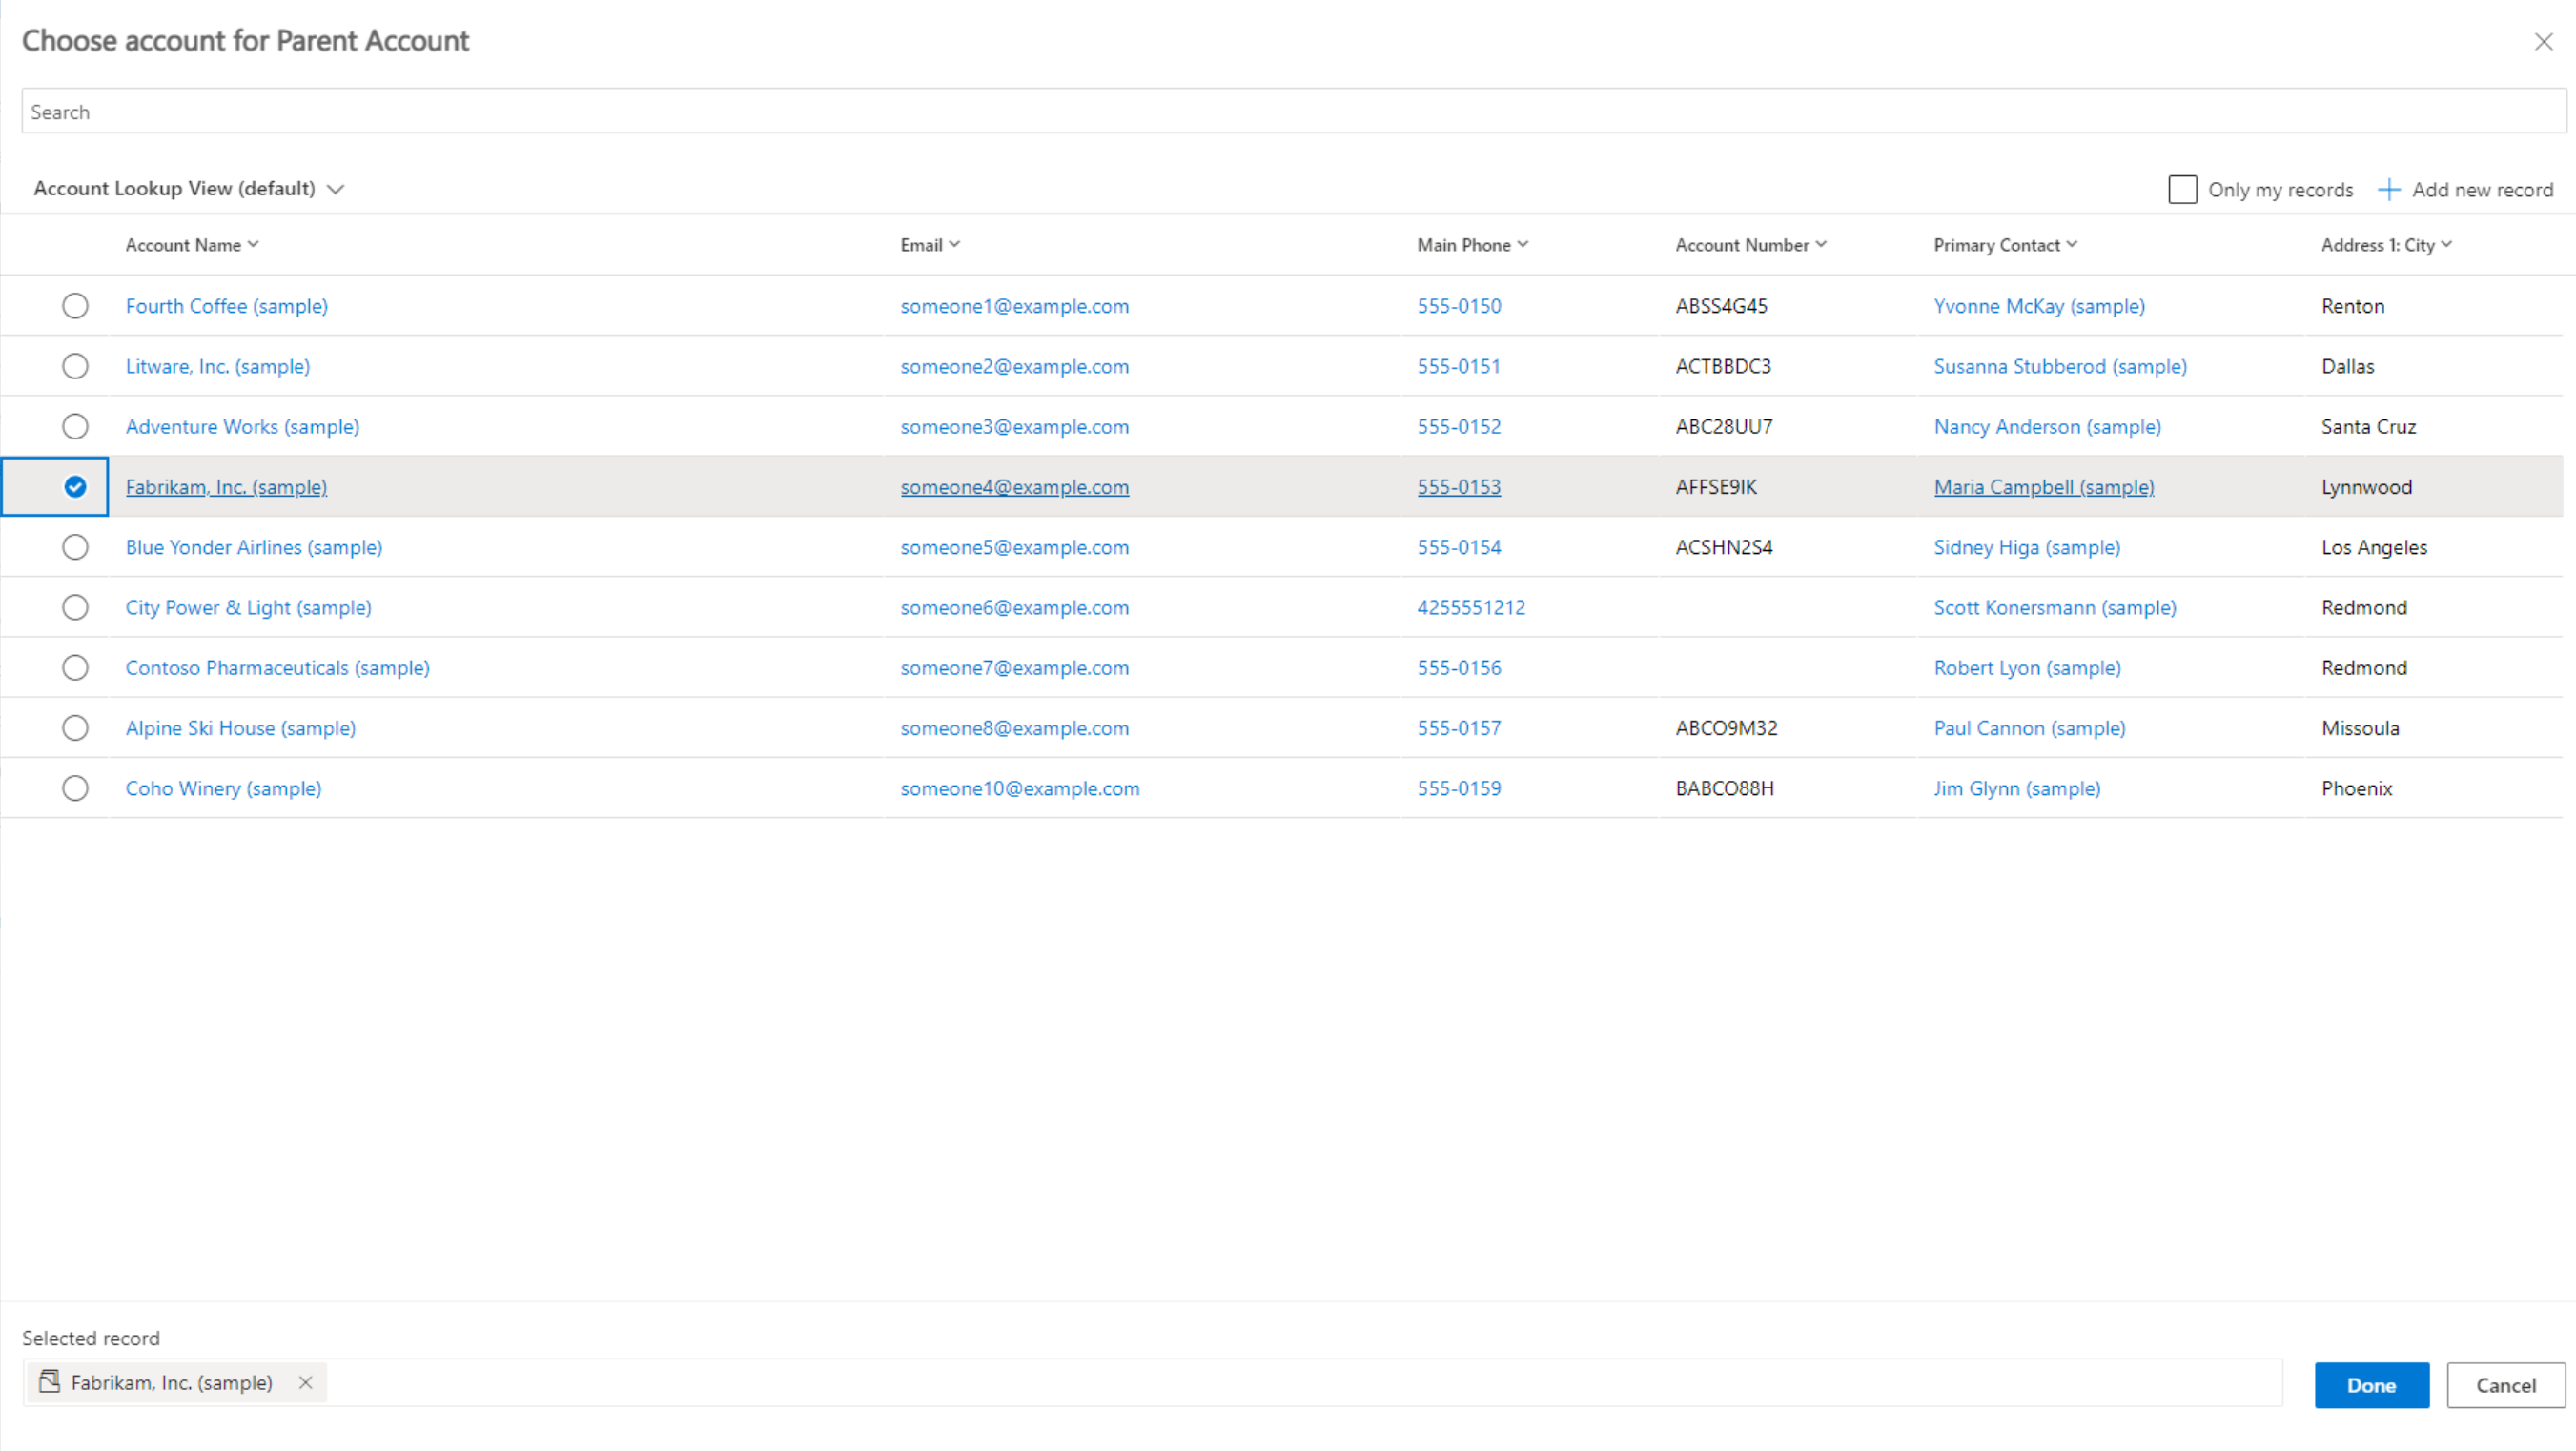Click the Done button to confirm selection
The height and width of the screenshot is (1451, 2576).
click(x=2371, y=1382)
